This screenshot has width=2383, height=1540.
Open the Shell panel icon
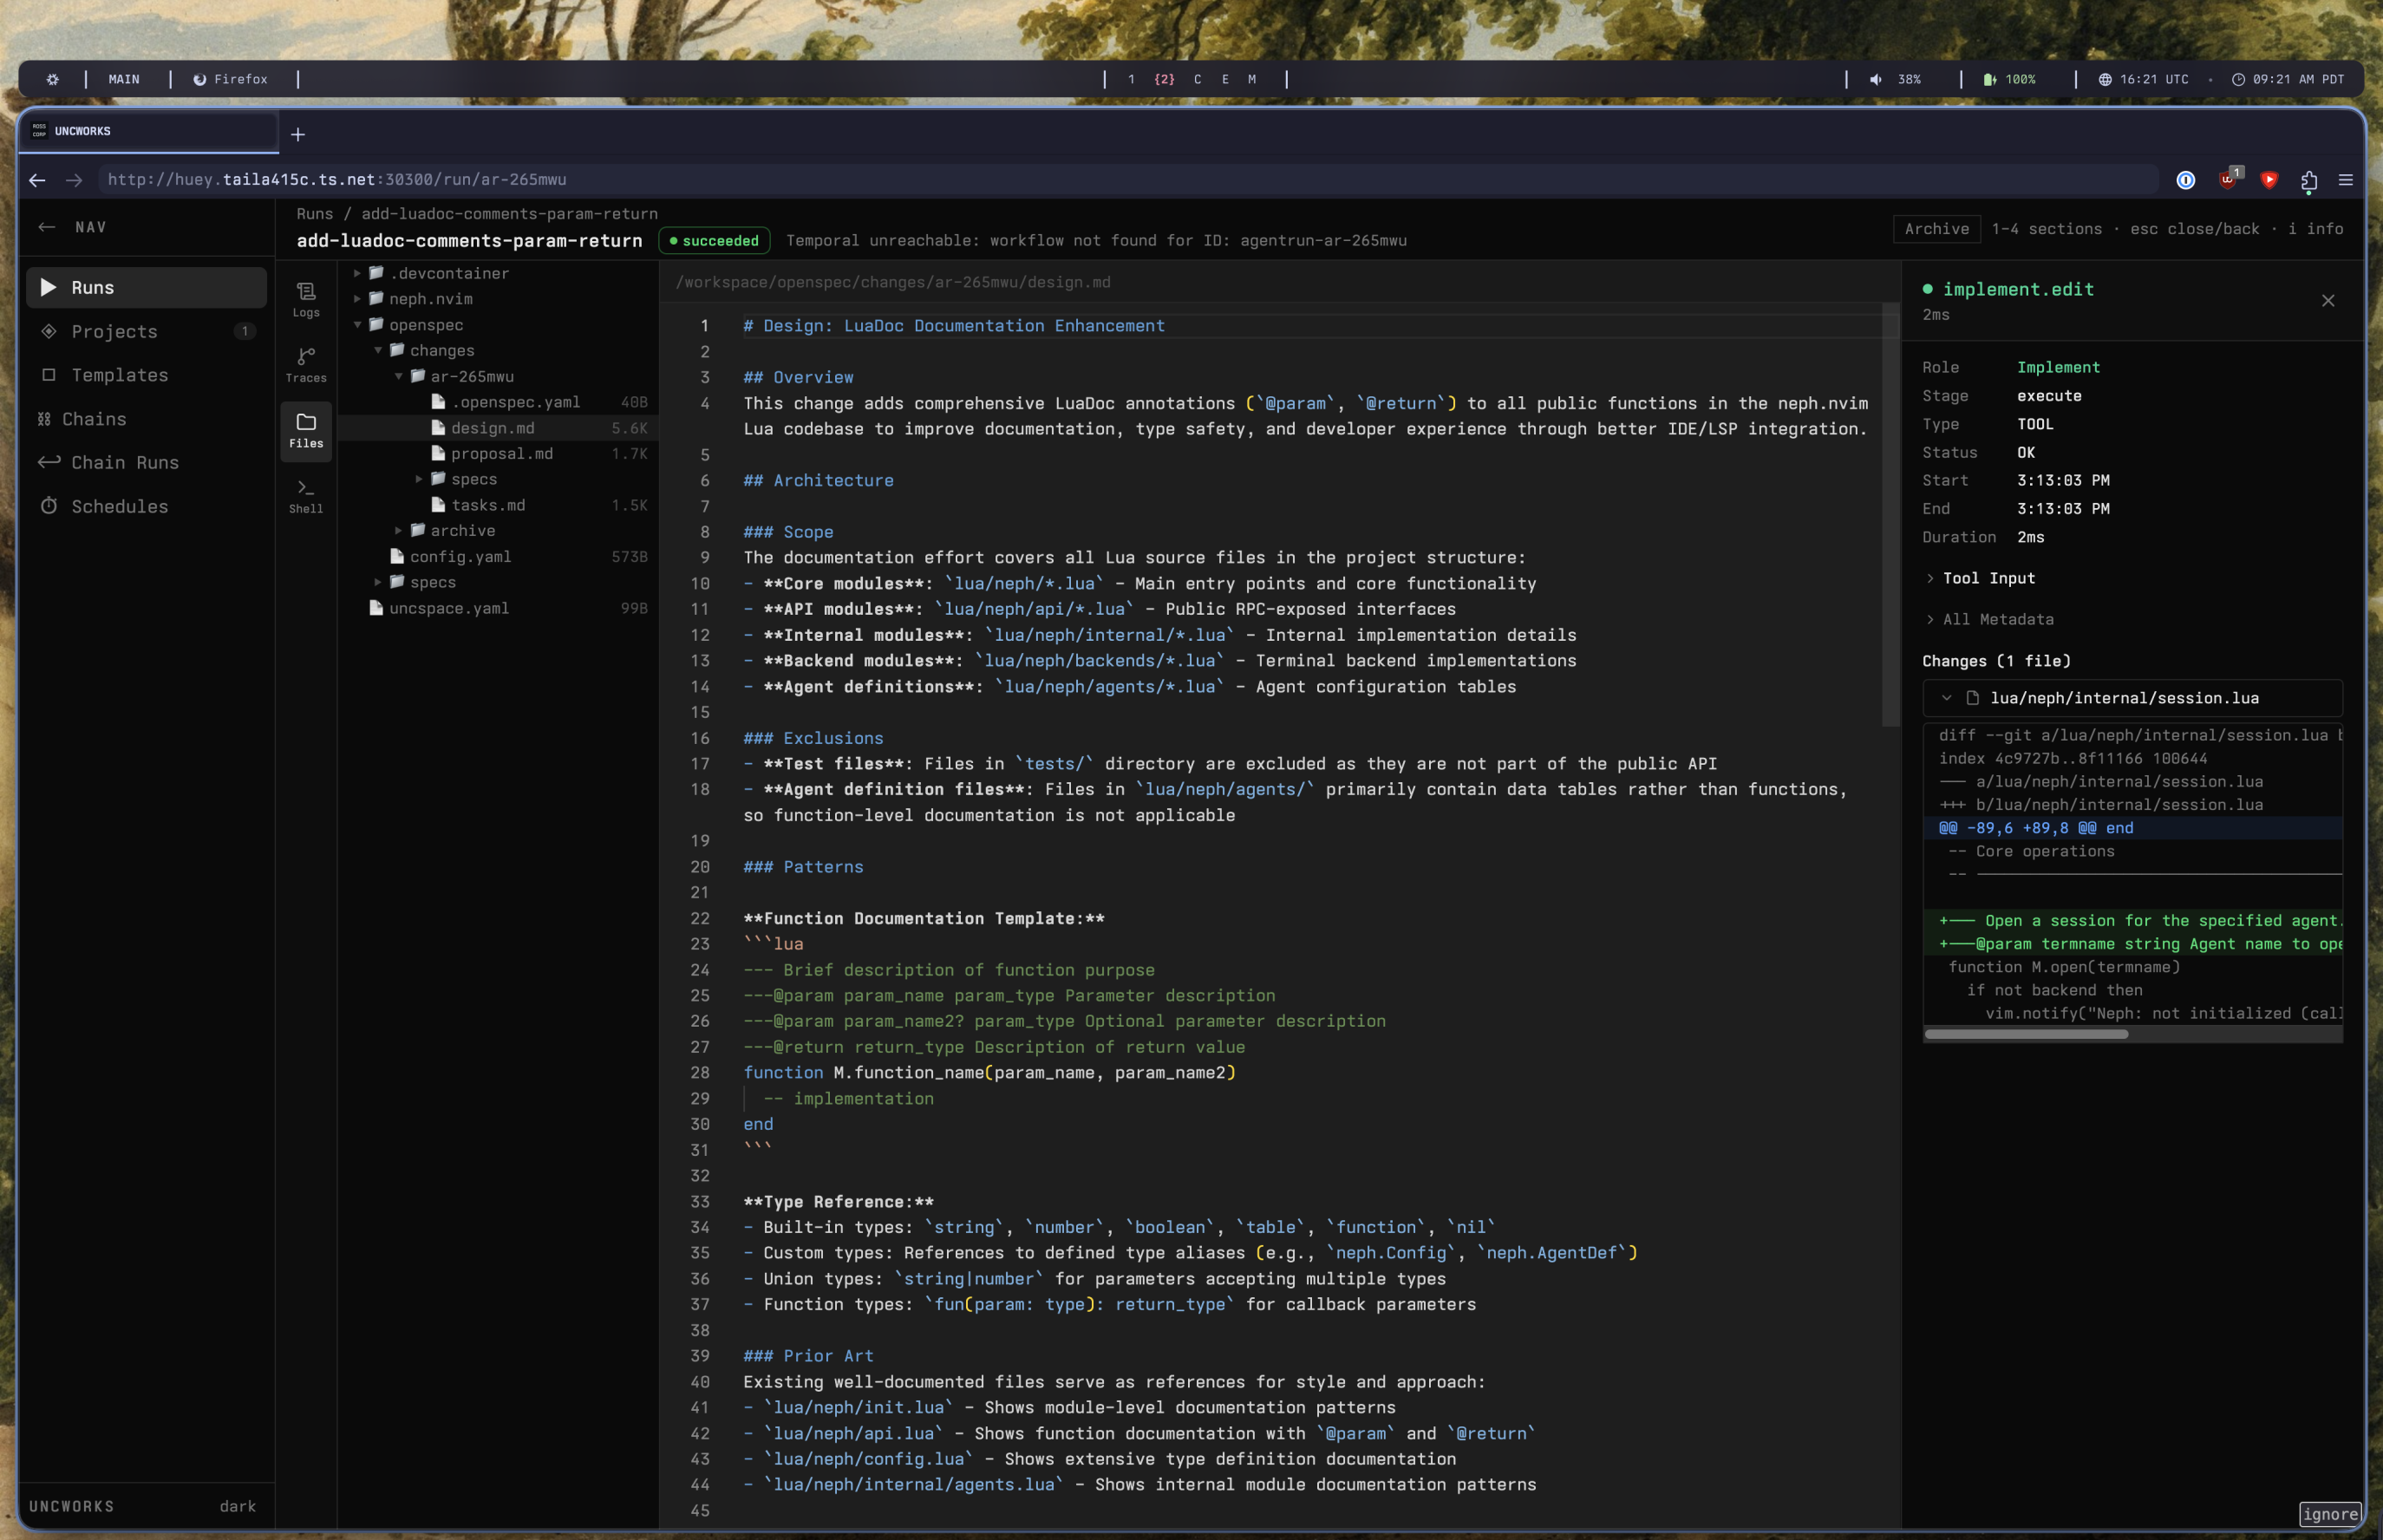point(306,496)
